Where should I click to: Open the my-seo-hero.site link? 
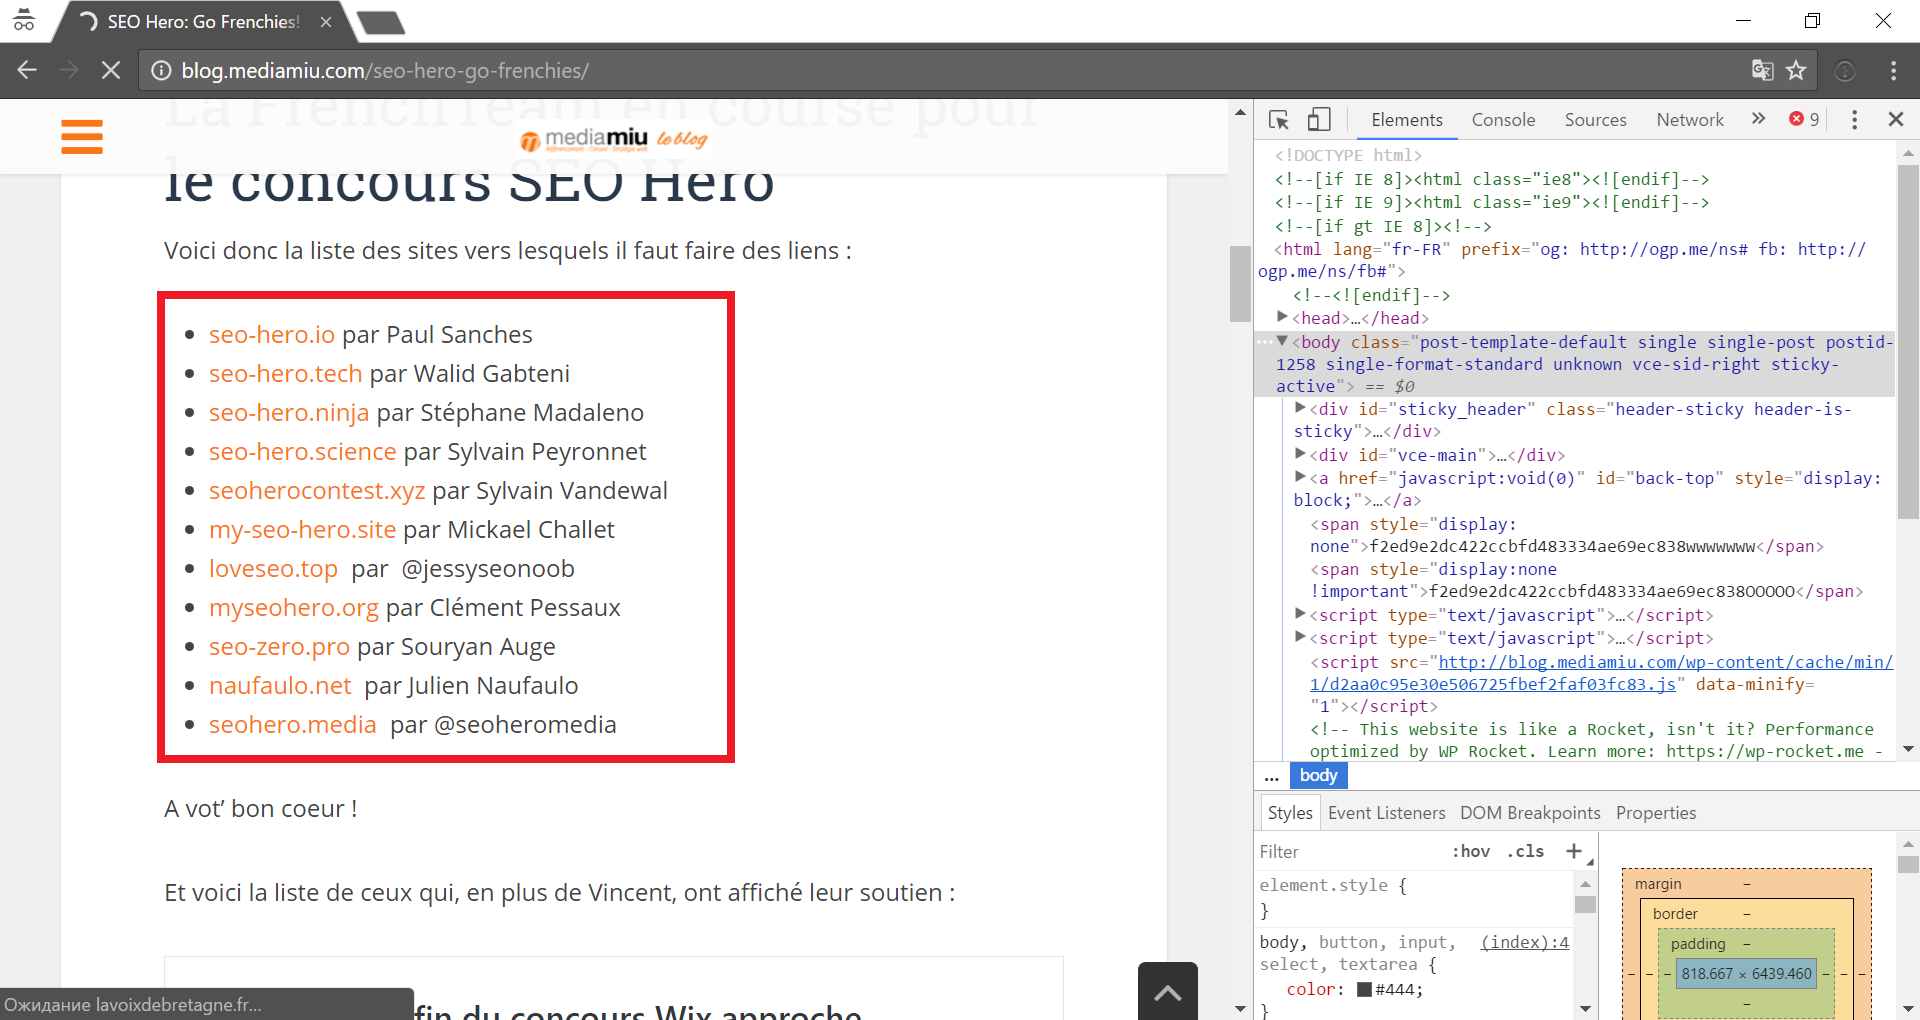tap(303, 529)
